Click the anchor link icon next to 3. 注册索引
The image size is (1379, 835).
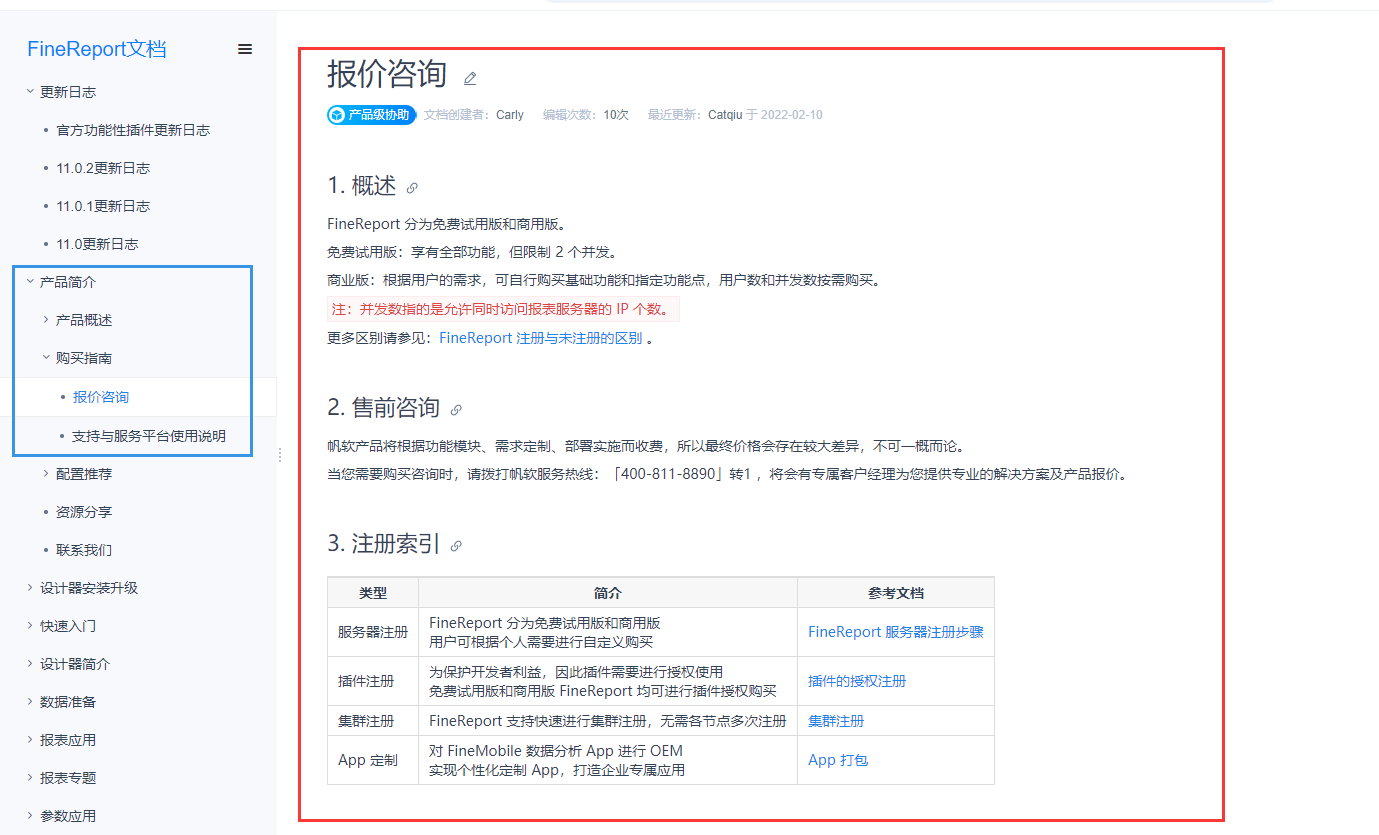pos(456,546)
